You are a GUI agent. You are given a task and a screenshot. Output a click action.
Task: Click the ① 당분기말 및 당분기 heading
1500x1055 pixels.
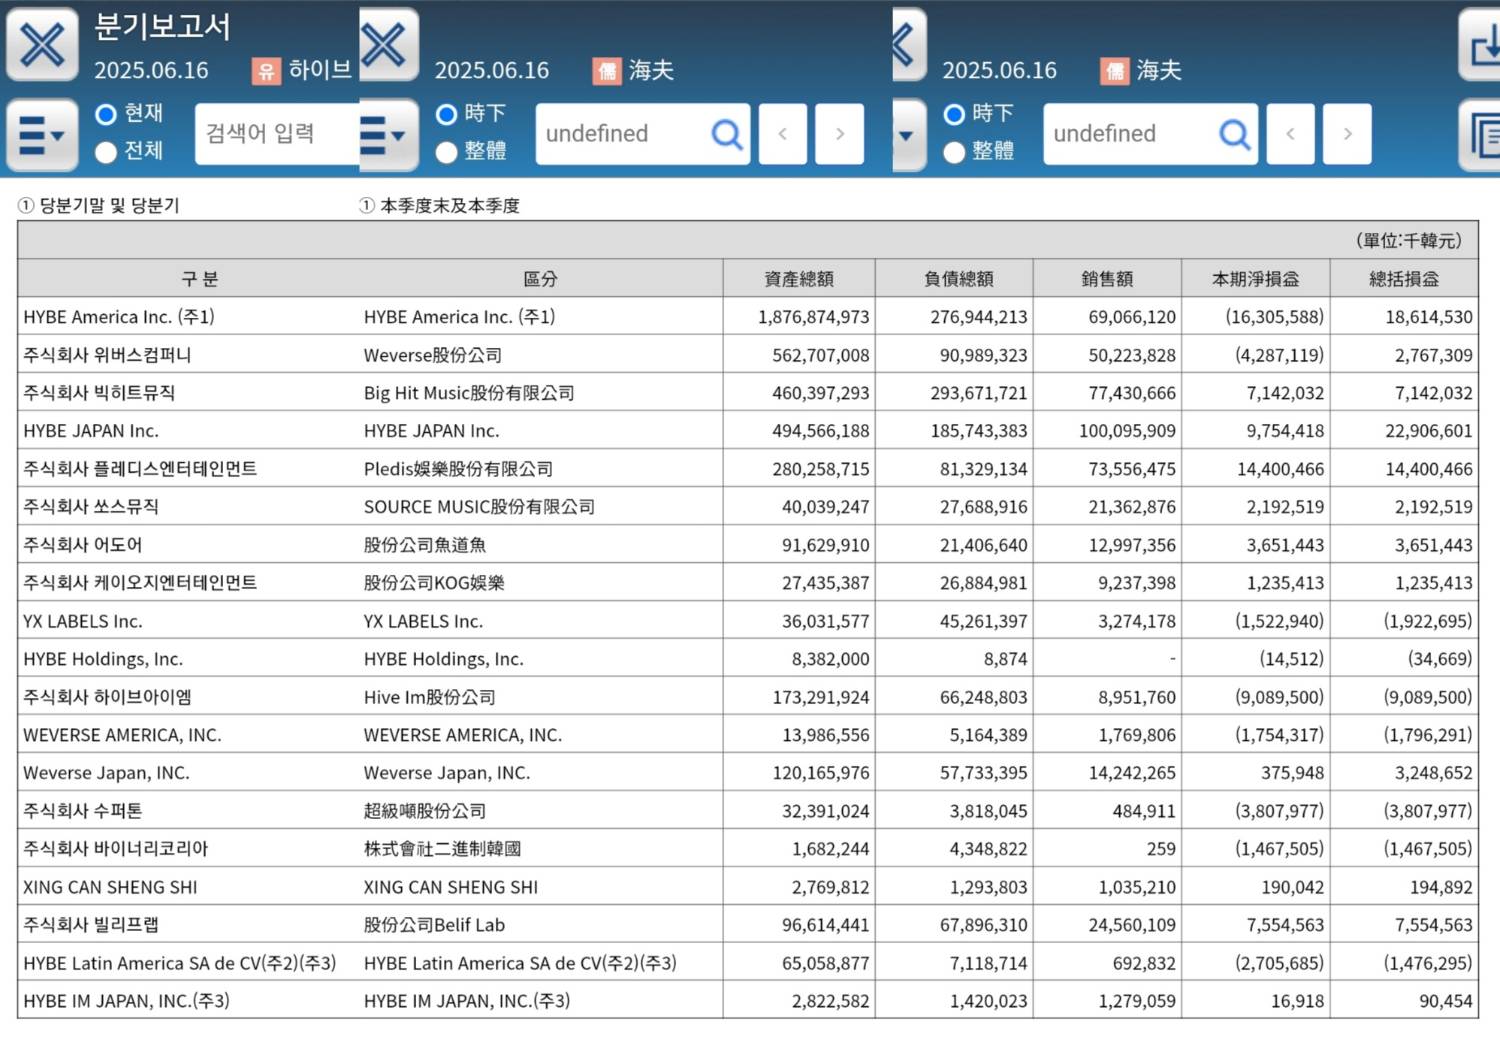99,206
